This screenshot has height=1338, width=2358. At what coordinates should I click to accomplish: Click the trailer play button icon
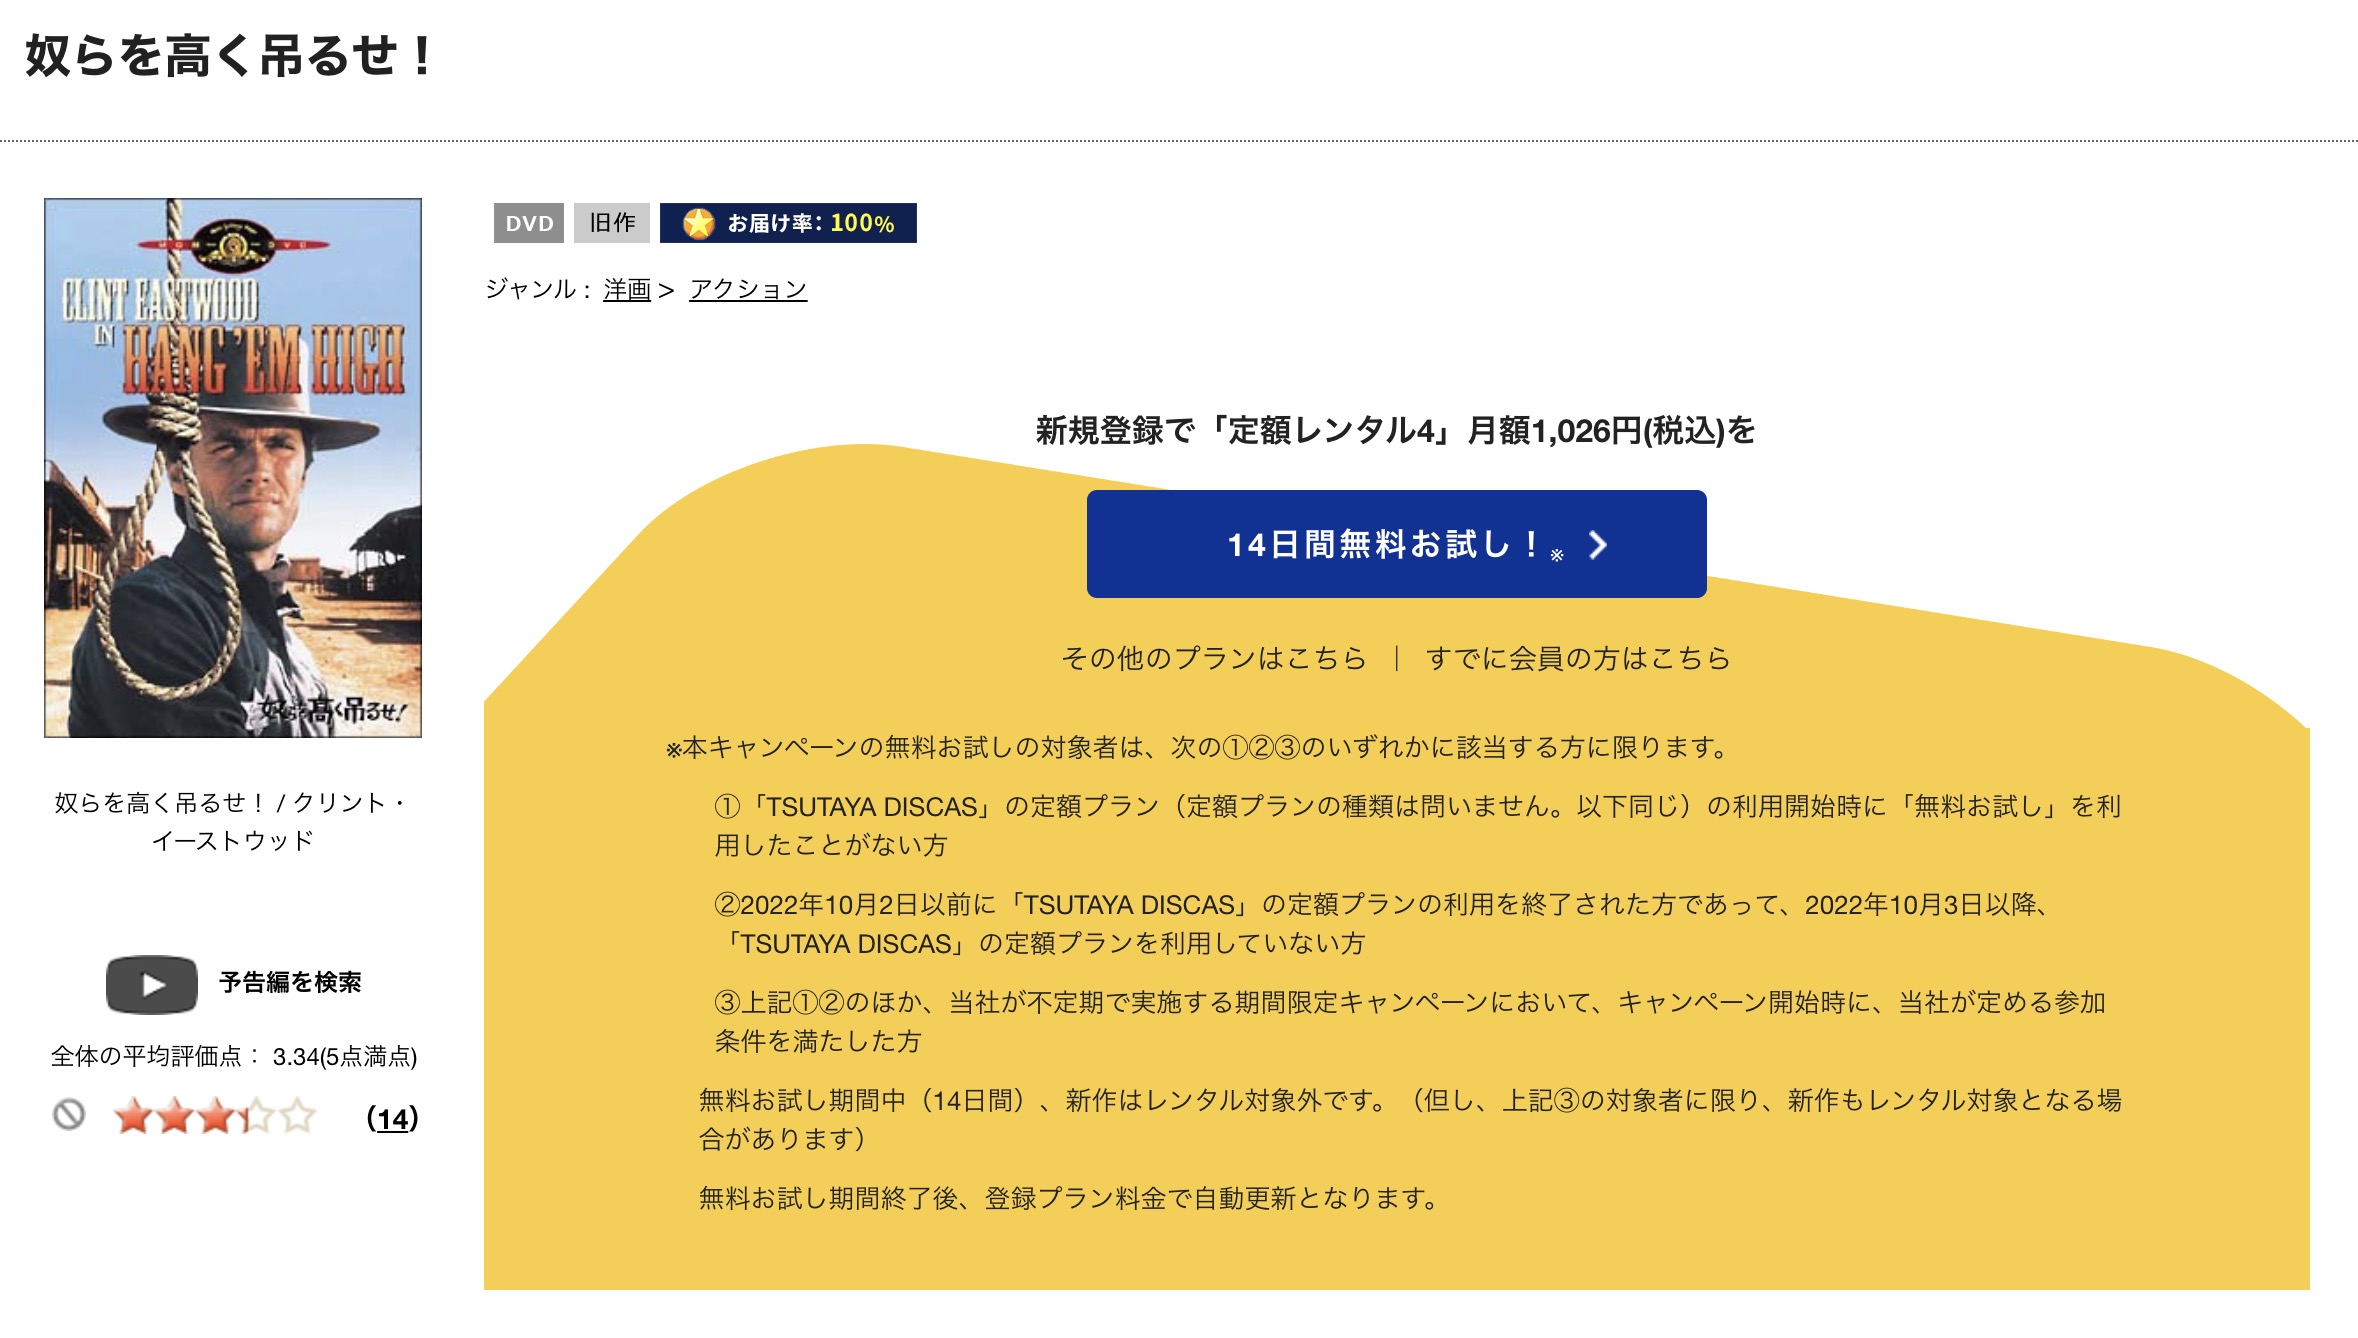click(152, 984)
